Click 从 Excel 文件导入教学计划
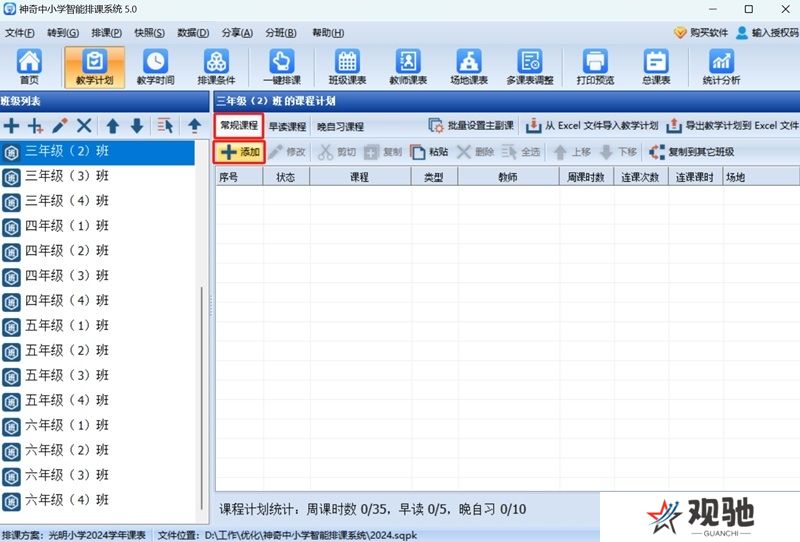Viewport: 800px width, 542px height. [x=592, y=126]
